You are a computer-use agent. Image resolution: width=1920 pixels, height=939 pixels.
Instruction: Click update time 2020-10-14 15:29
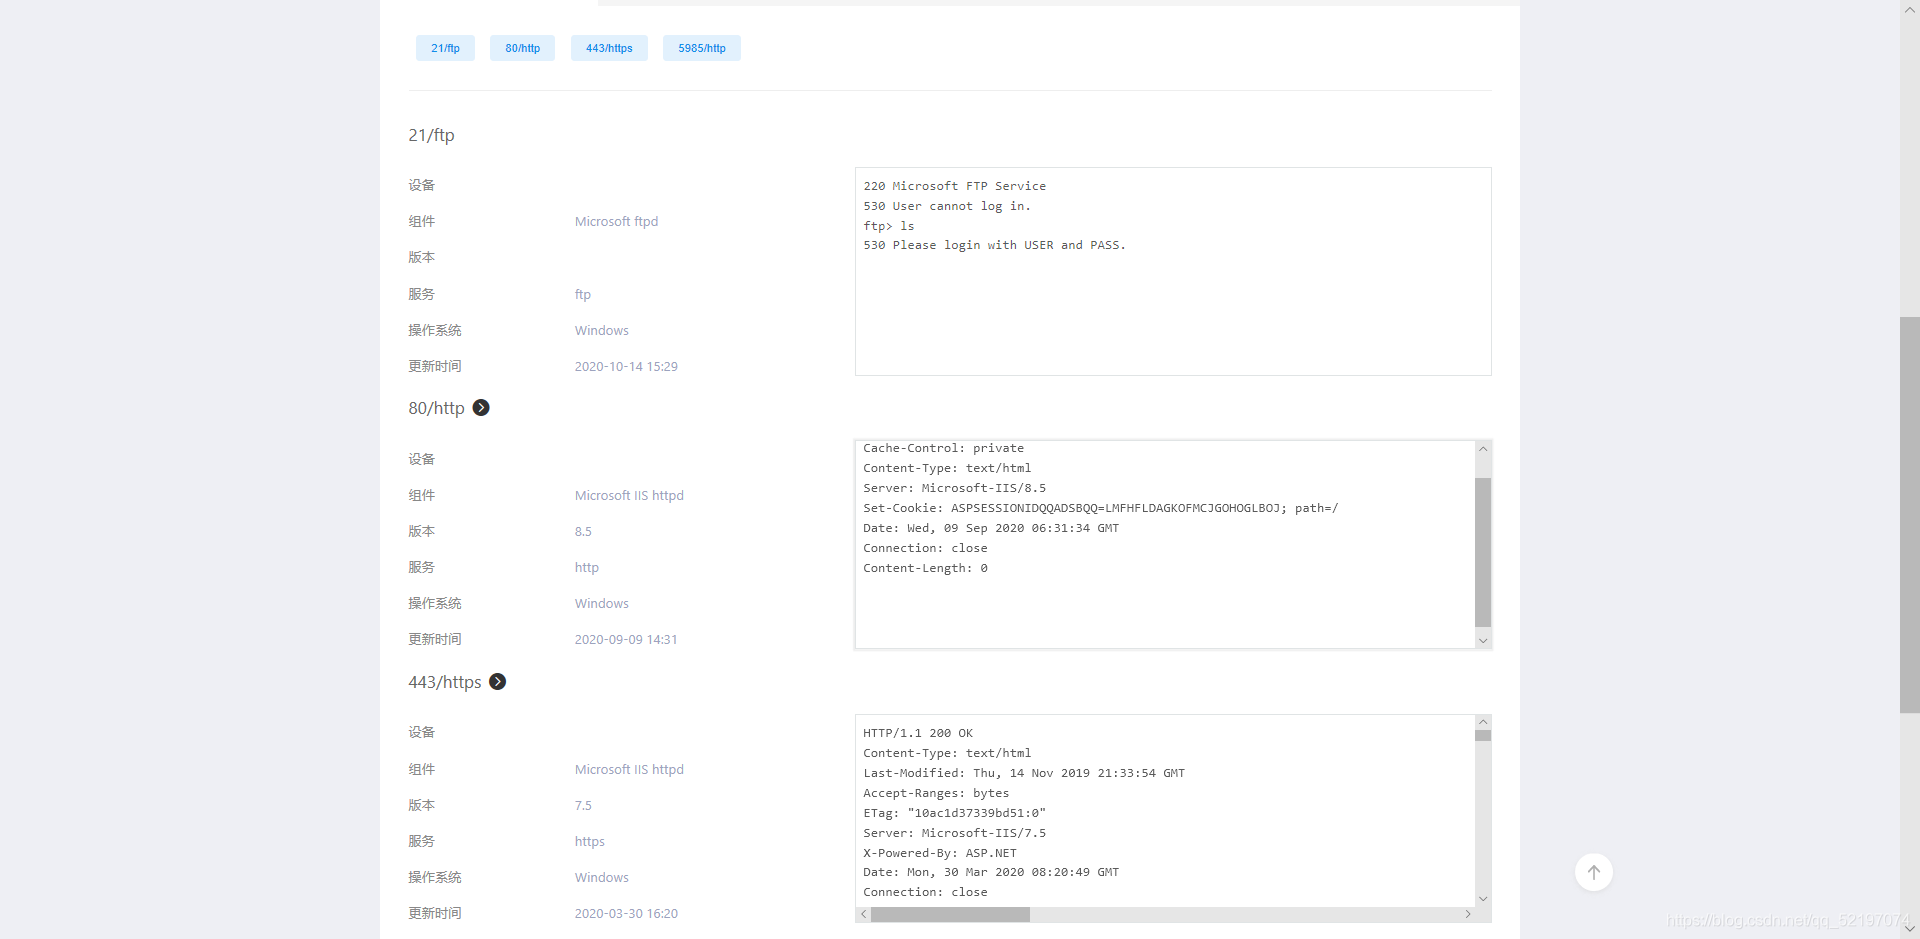point(626,367)
